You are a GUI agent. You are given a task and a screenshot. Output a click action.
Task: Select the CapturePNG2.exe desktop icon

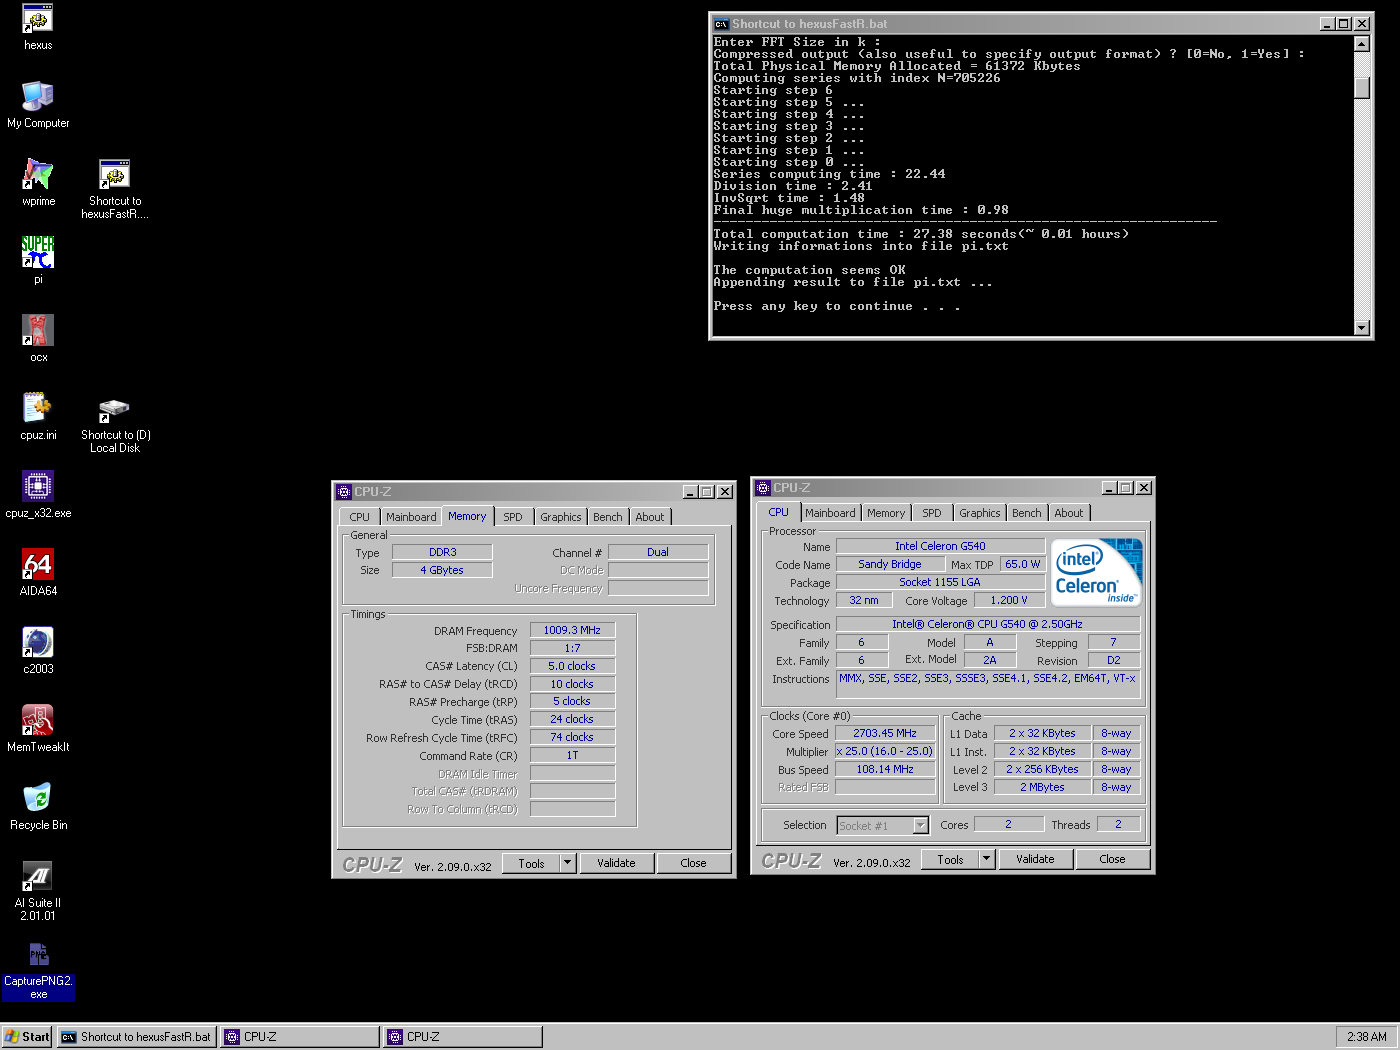click(x=38, y=969)
